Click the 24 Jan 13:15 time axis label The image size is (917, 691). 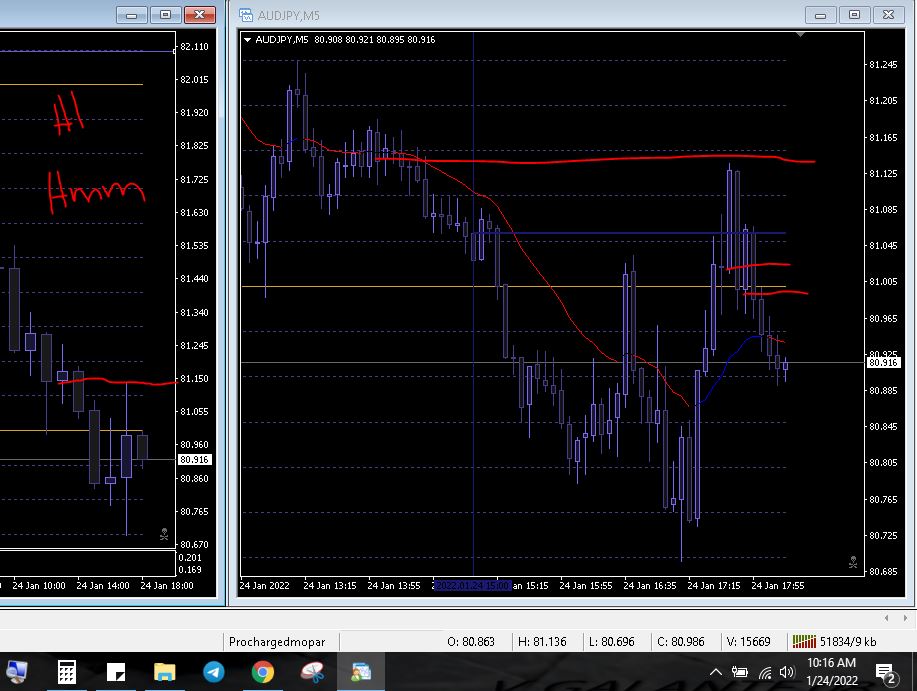pyautogui.click(x=329, y=585)
